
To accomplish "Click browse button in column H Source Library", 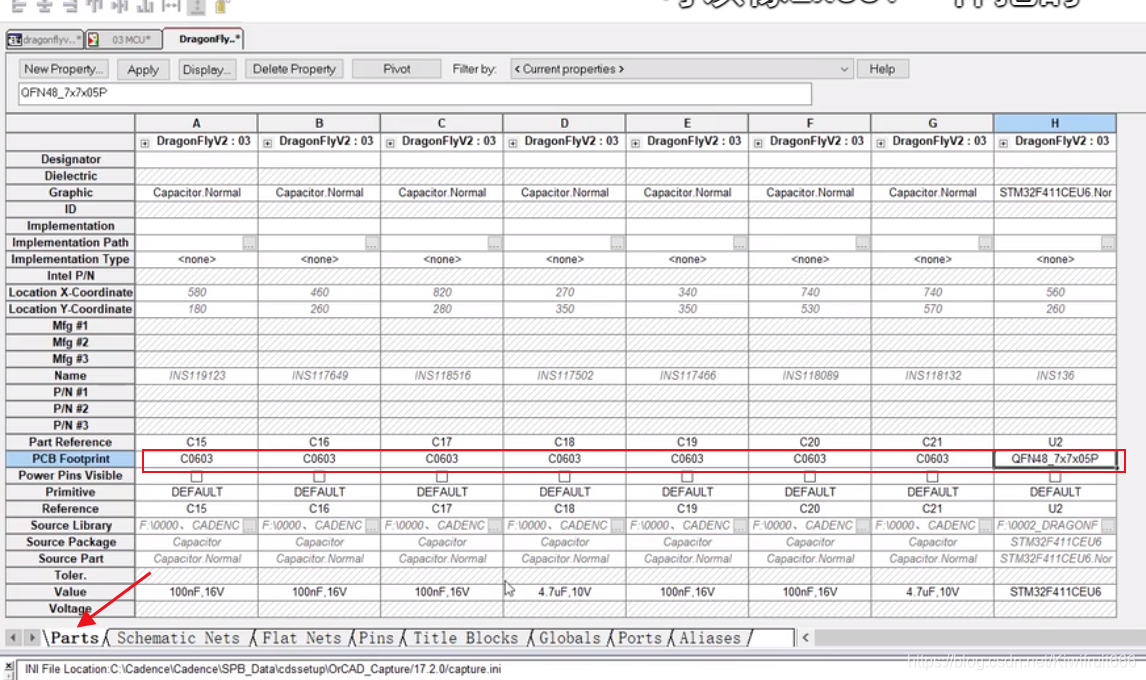I will (1109, 526).
